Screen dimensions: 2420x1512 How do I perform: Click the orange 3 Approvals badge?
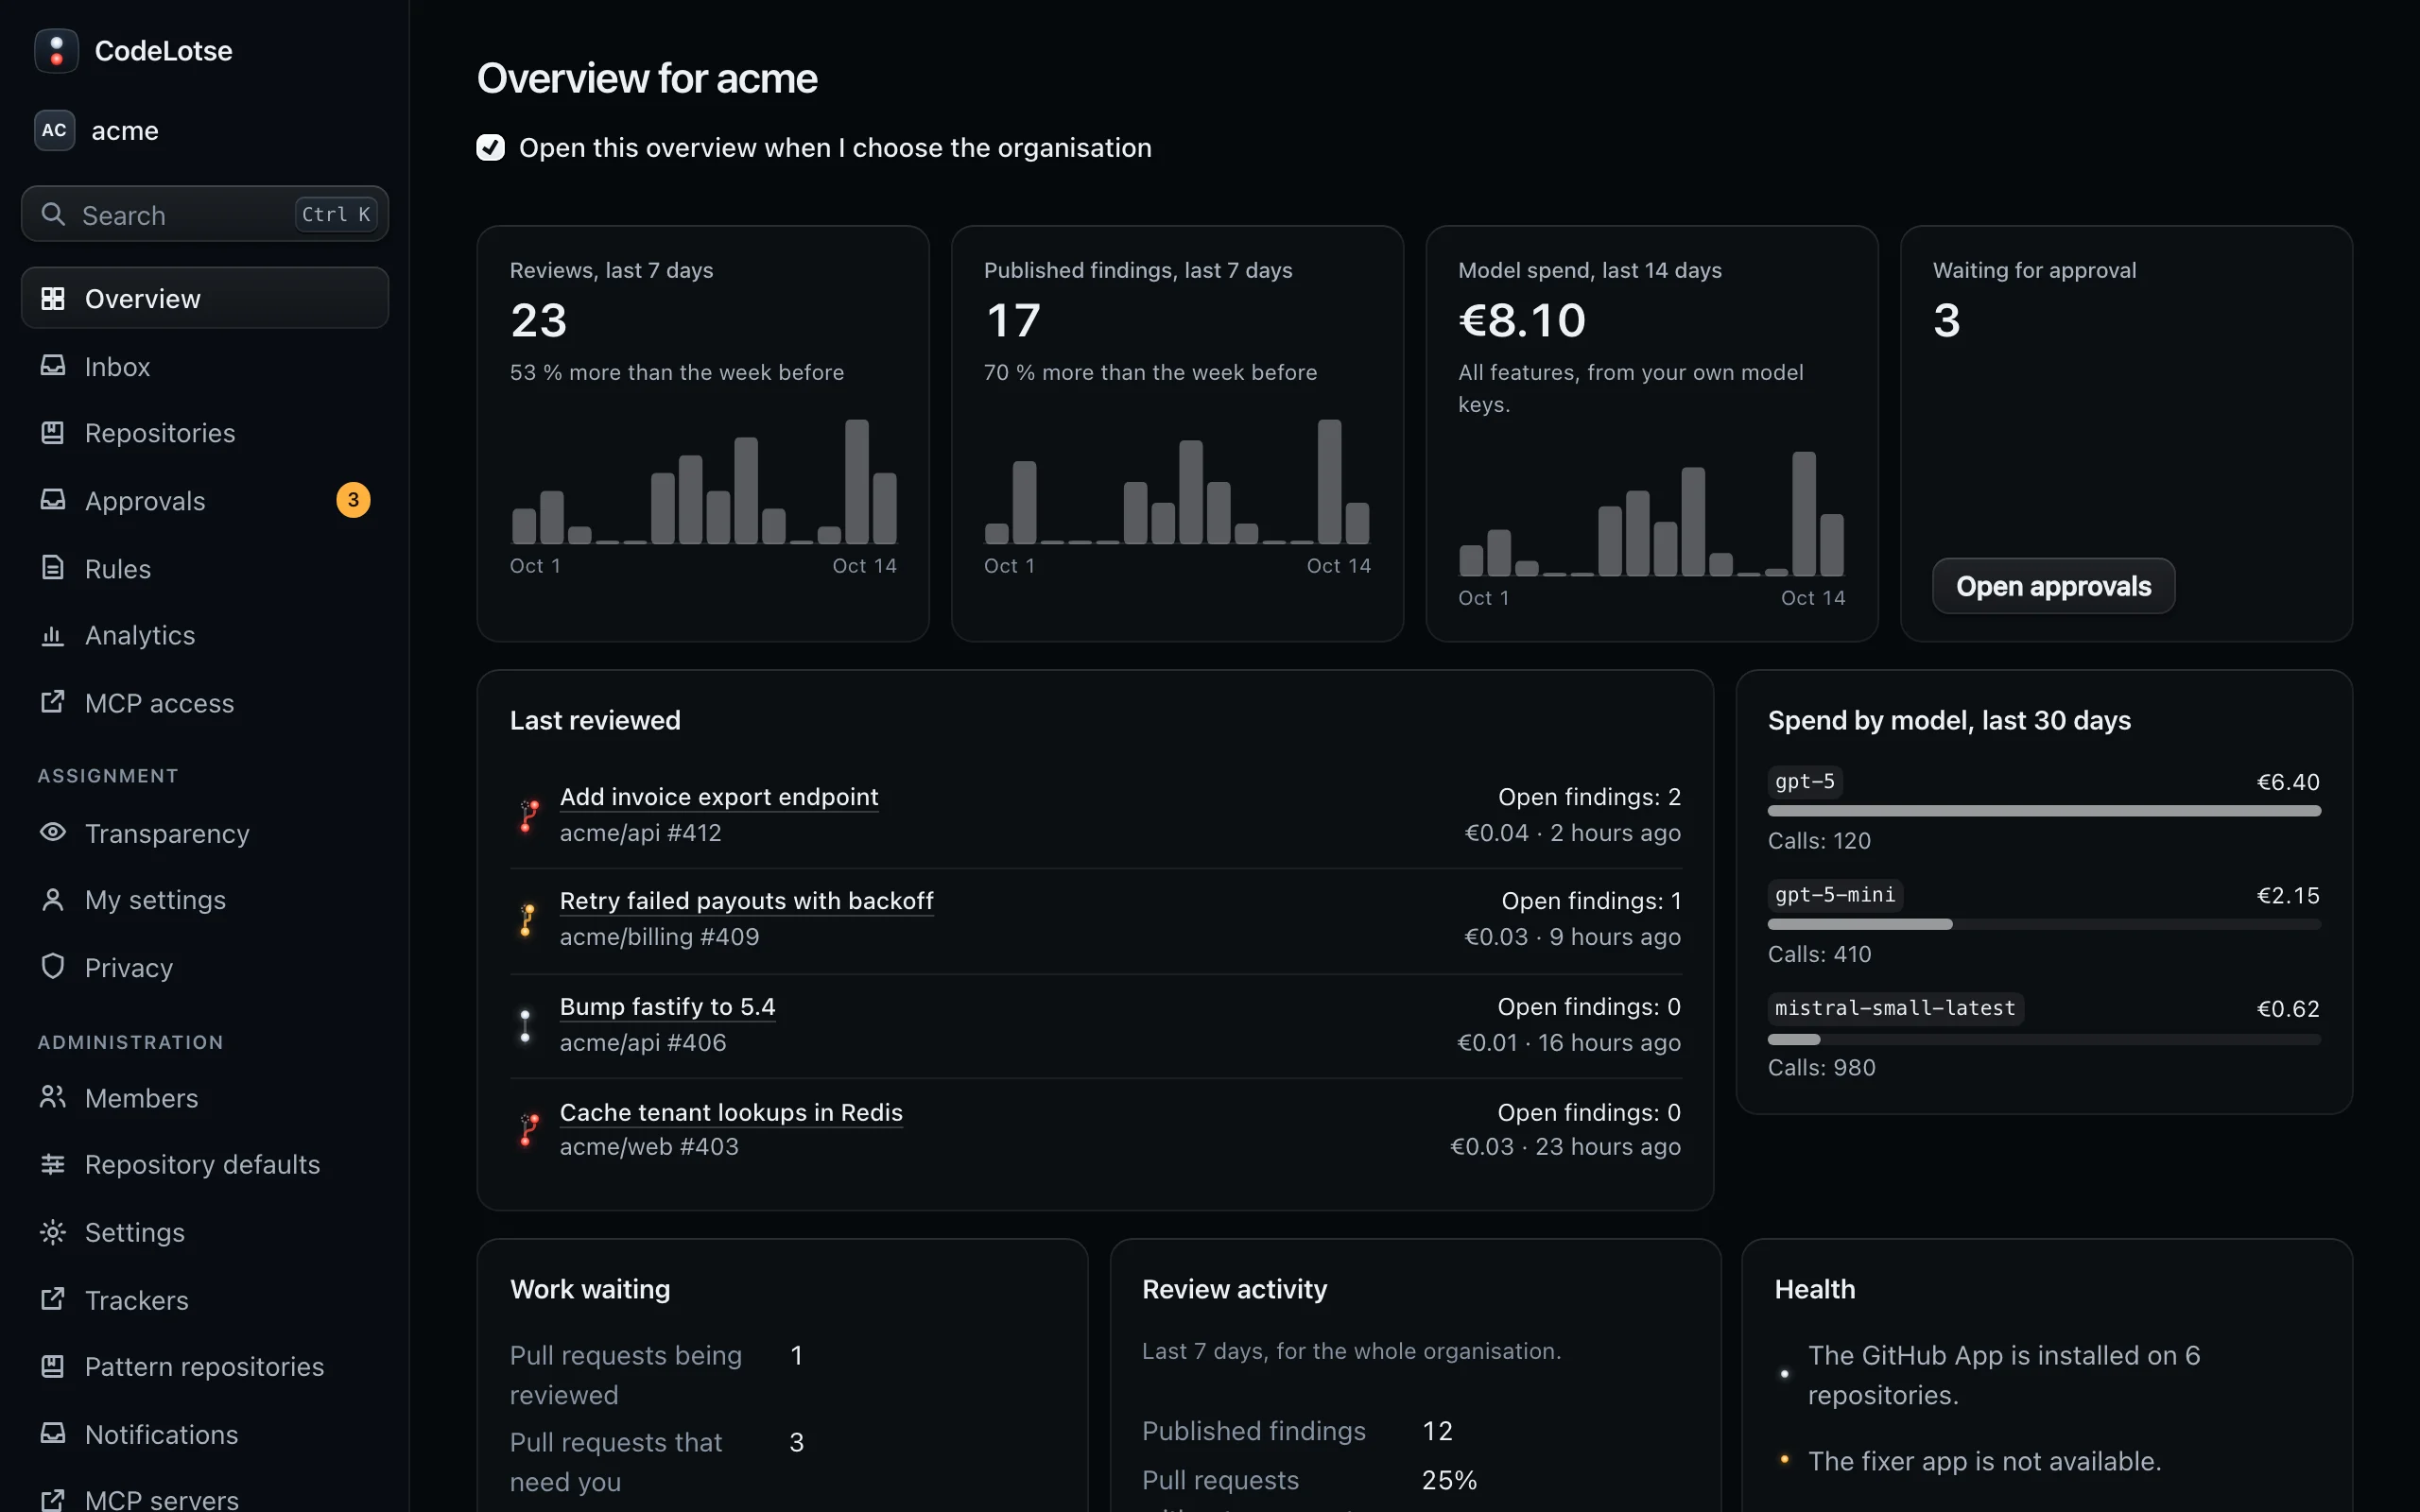353,500
